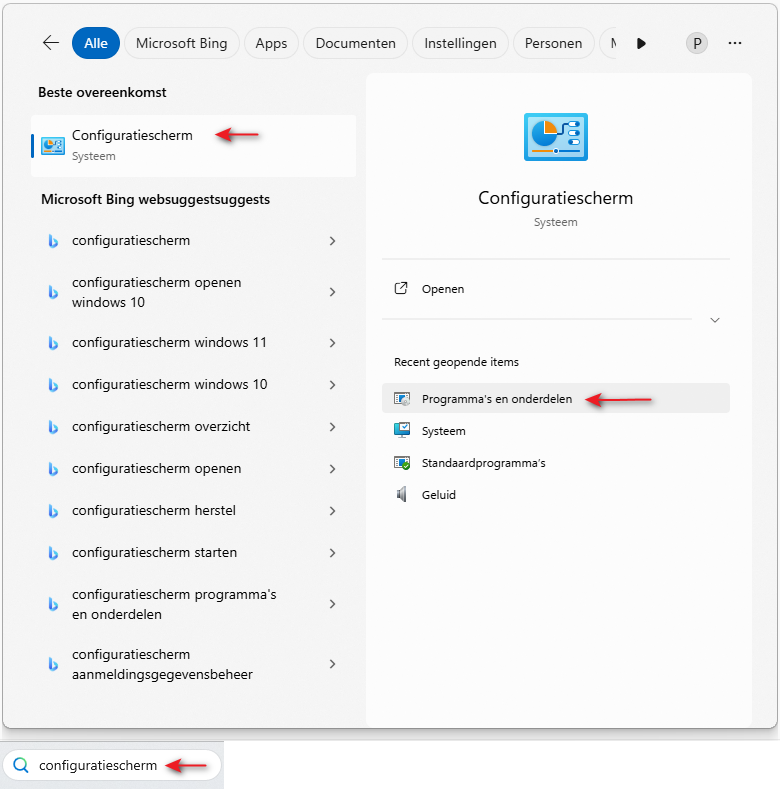Open Standaardprogramma's recent item
780x789 pixels.
click(x=556, y=463)
